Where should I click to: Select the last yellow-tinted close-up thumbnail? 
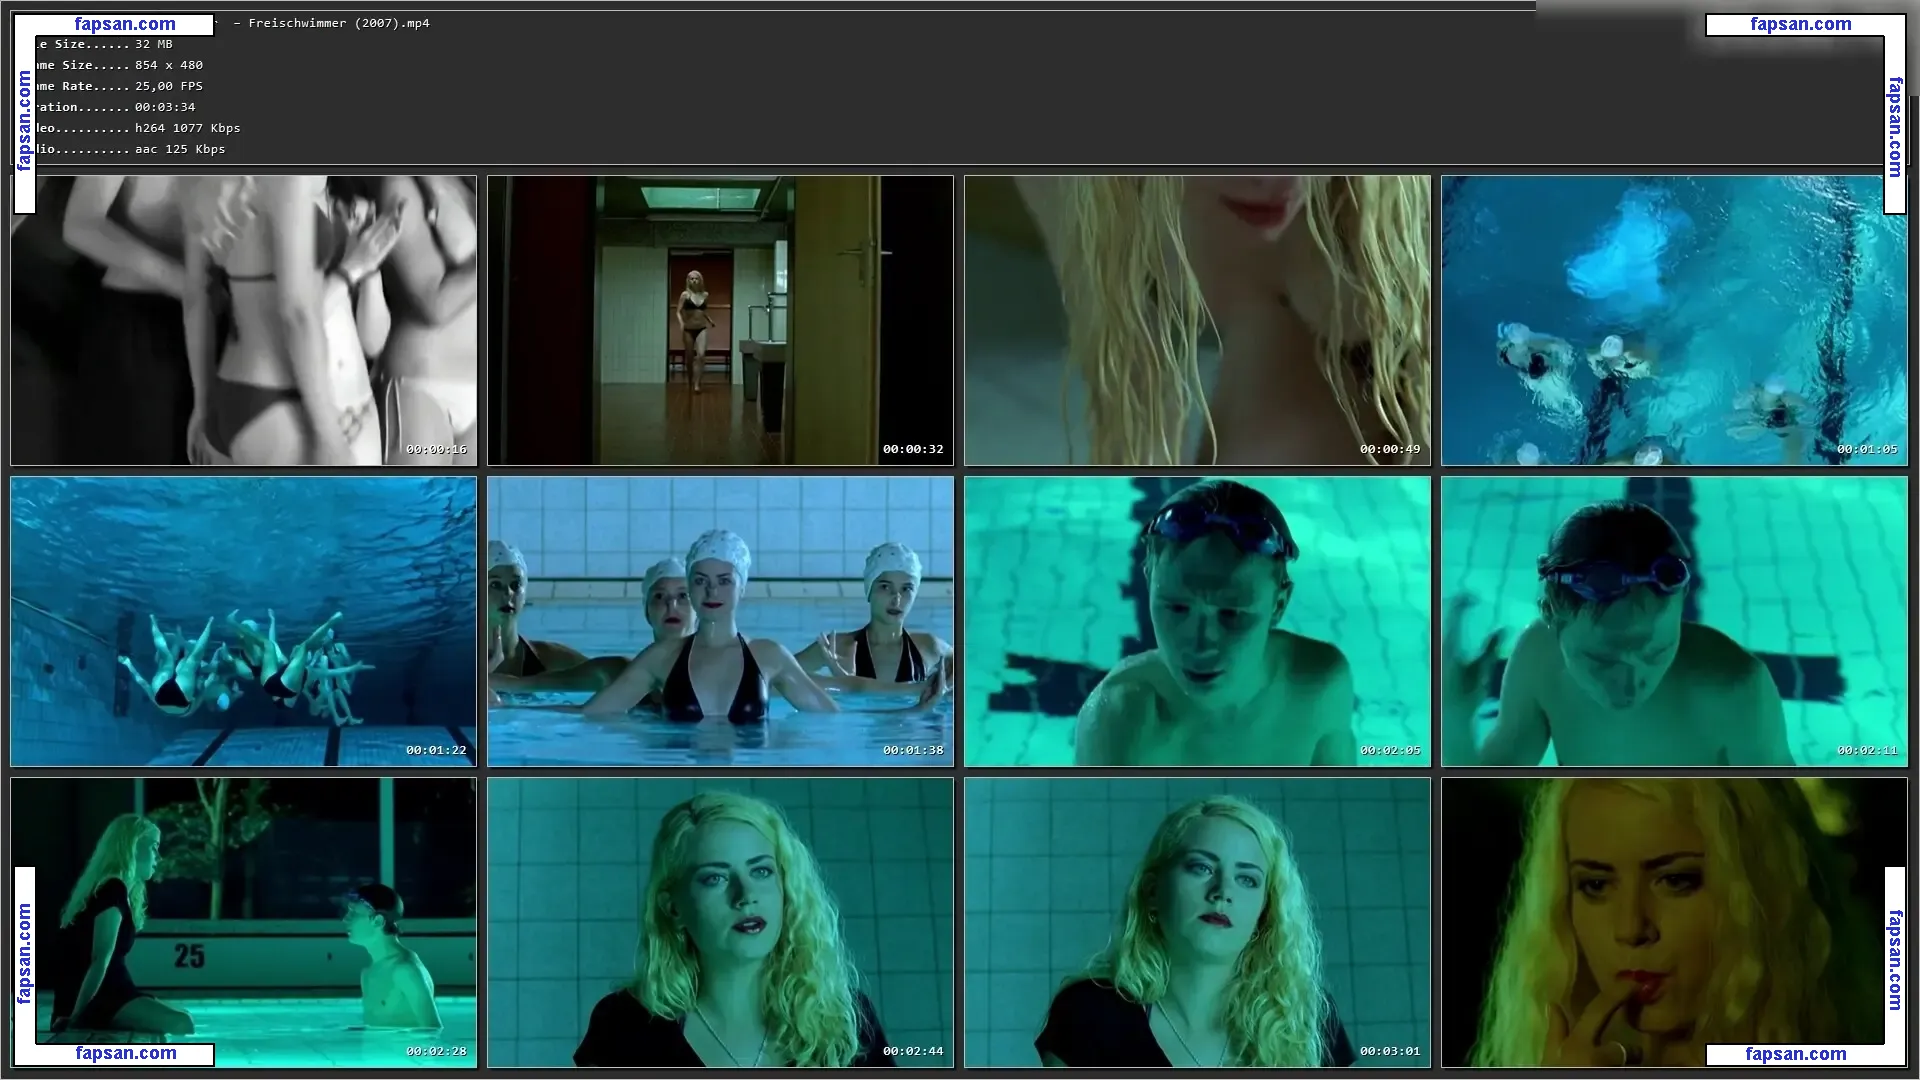coord(1674,922)
